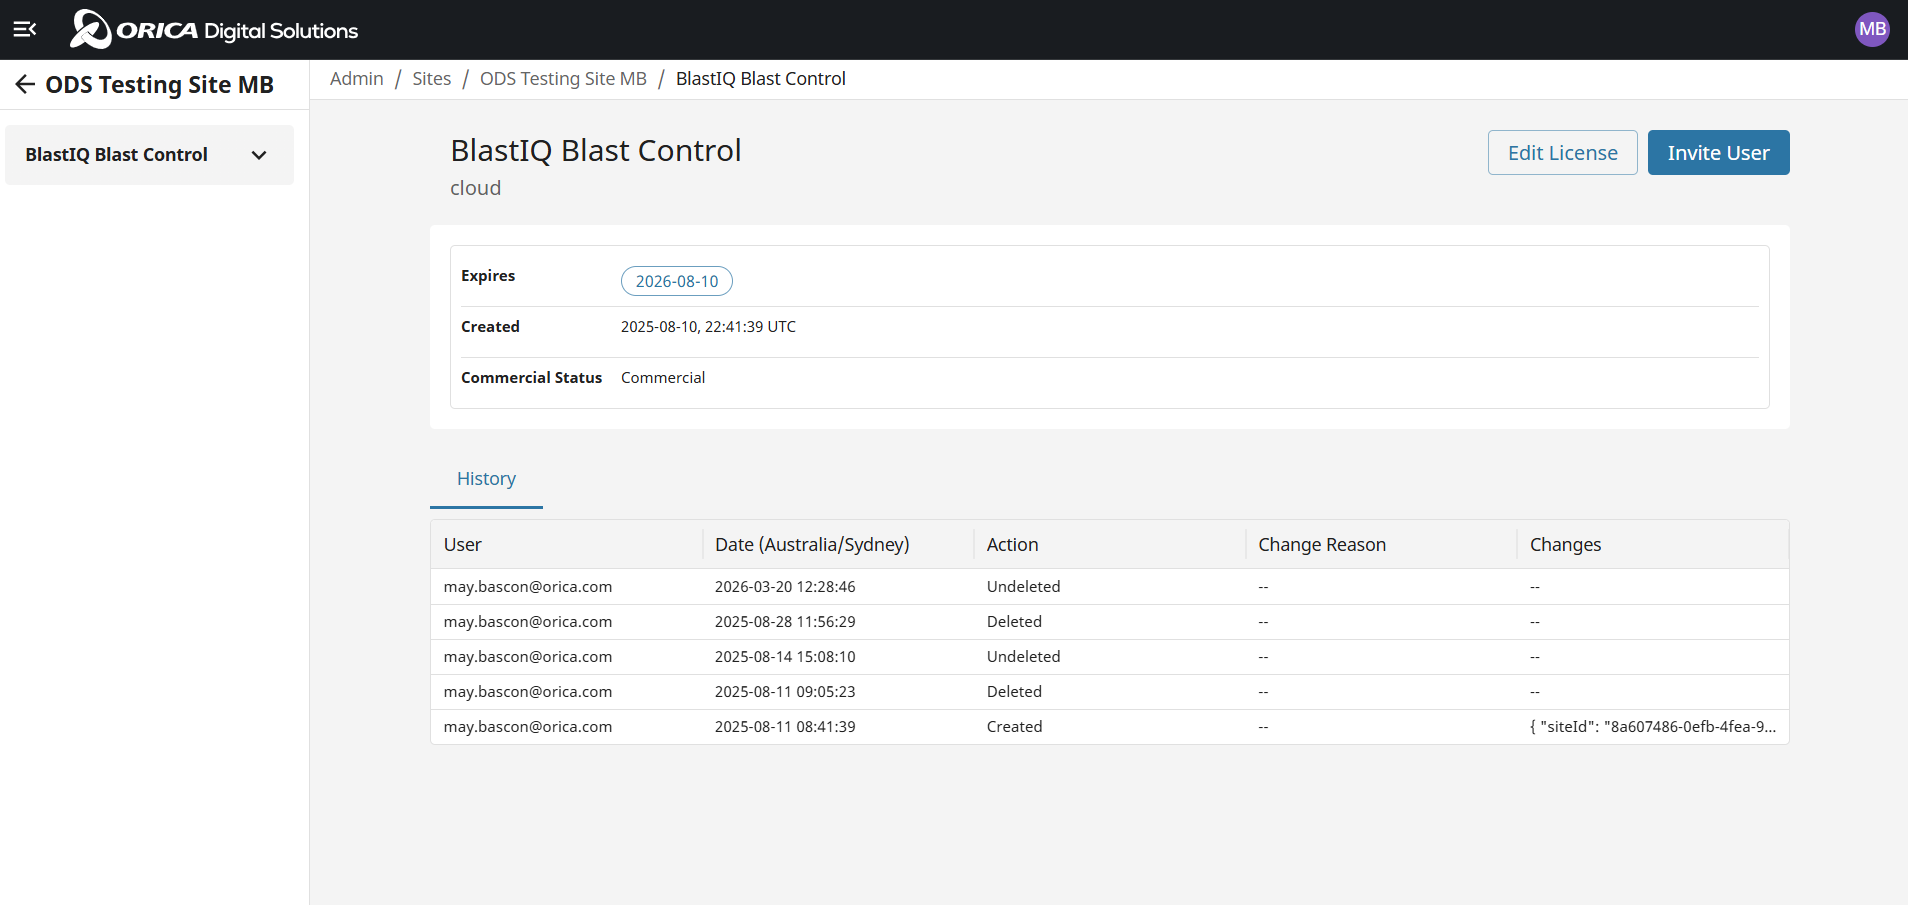Click the Edit License button
This screenshot has height=905, width=1908.
coord(1563,153)
